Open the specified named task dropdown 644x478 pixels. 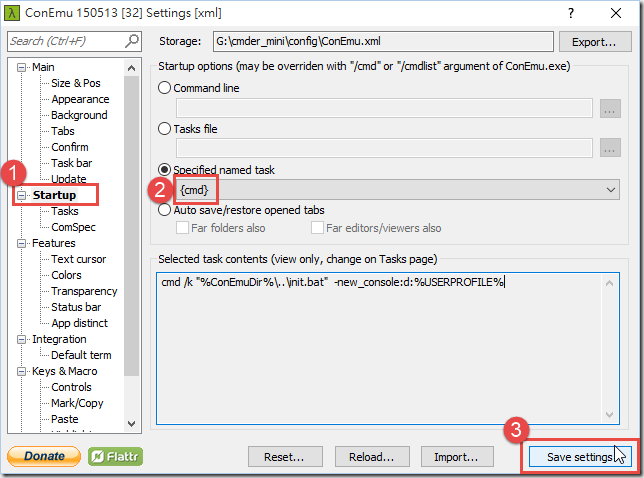point(397,190)
